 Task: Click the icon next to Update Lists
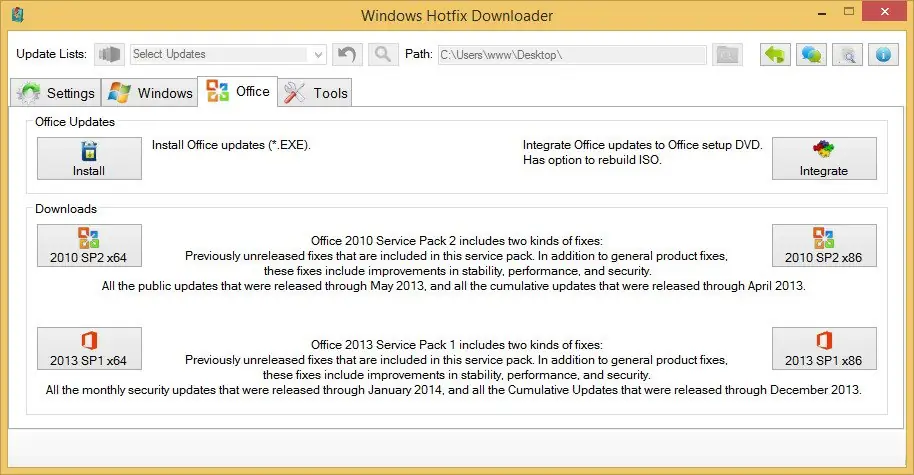111,54
